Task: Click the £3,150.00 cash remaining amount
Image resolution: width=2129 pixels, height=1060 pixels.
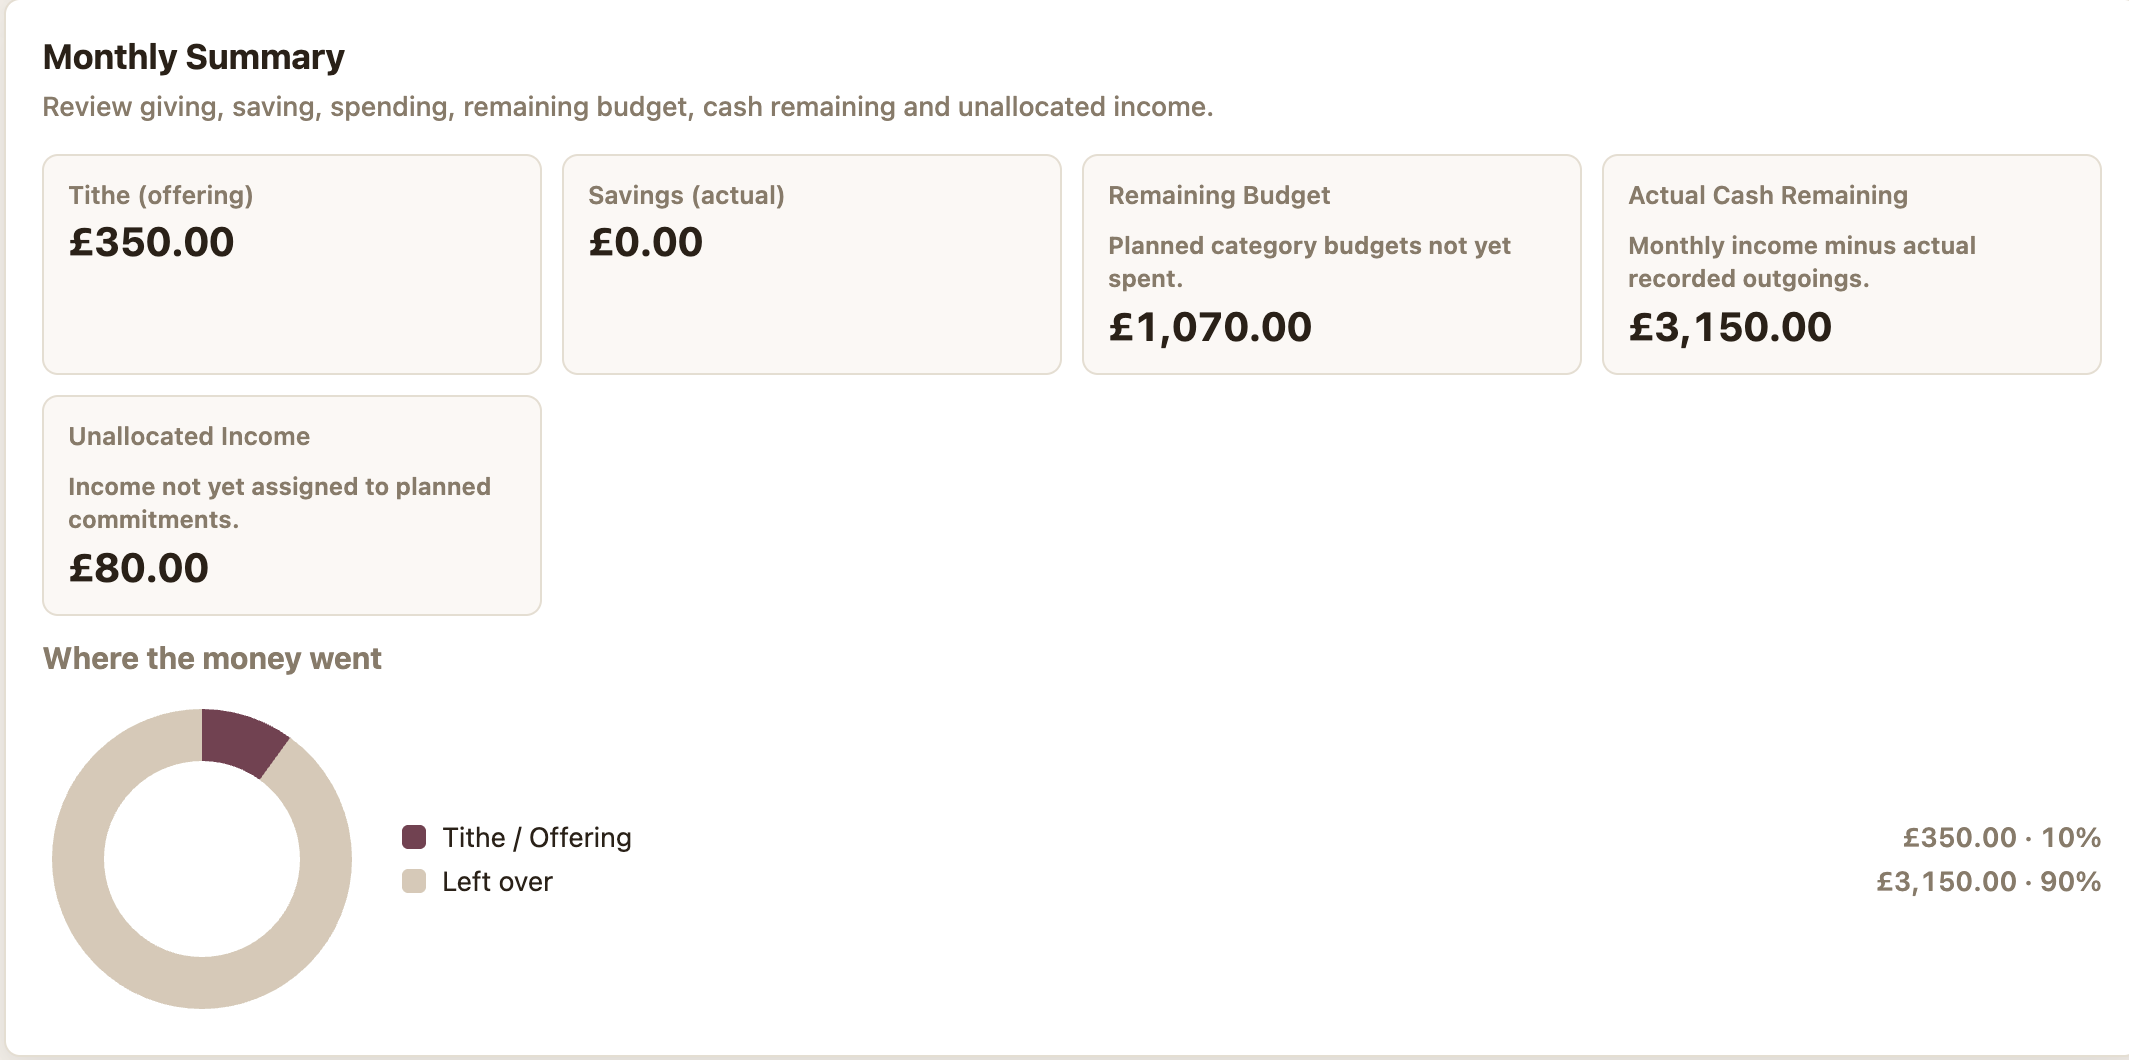Action: tap(1730, 327)
